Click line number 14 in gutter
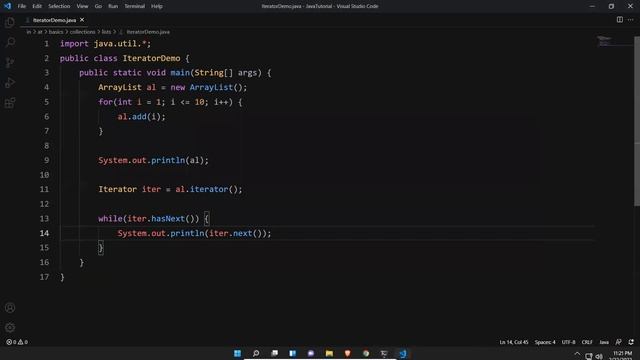The height and width of the screenshot is (360, 640). click(44, 233)
